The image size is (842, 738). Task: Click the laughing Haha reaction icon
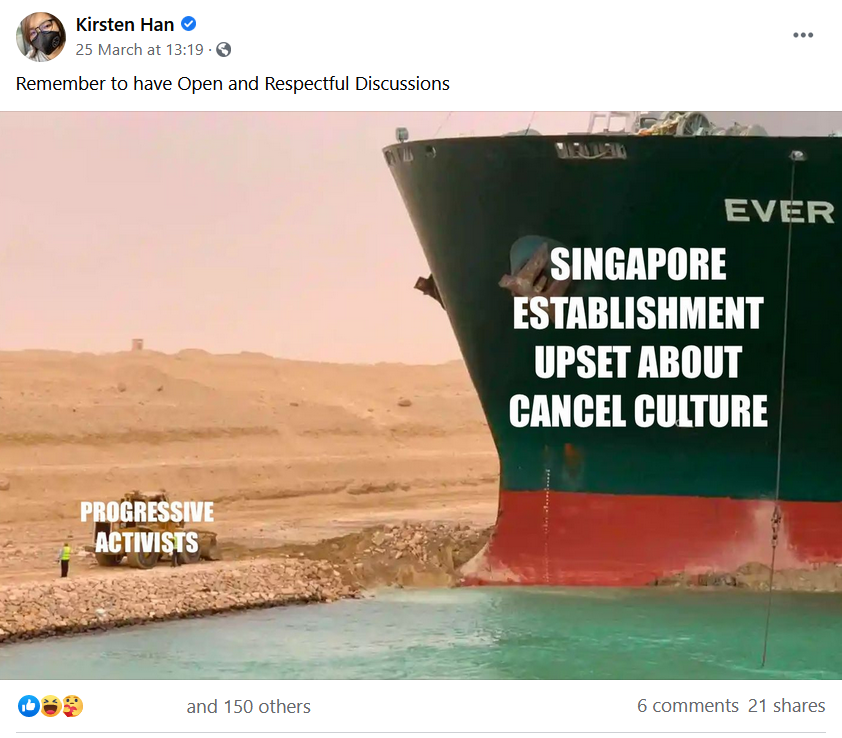click(51, 706)
